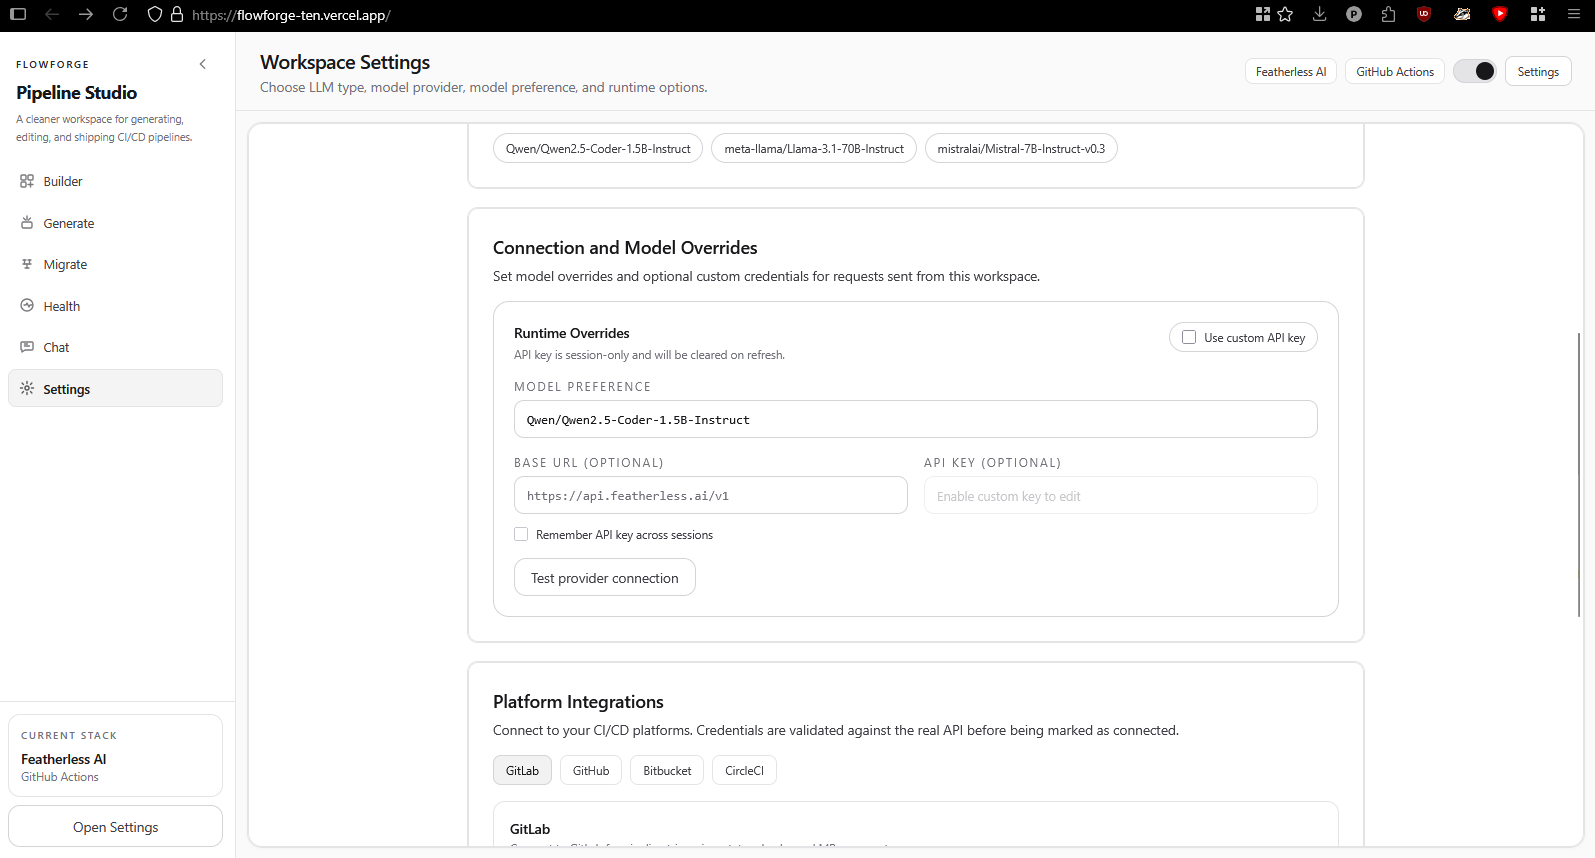Choose the meta-llama Llama-3.1-70B-Instruct chip

click(813, 149)
